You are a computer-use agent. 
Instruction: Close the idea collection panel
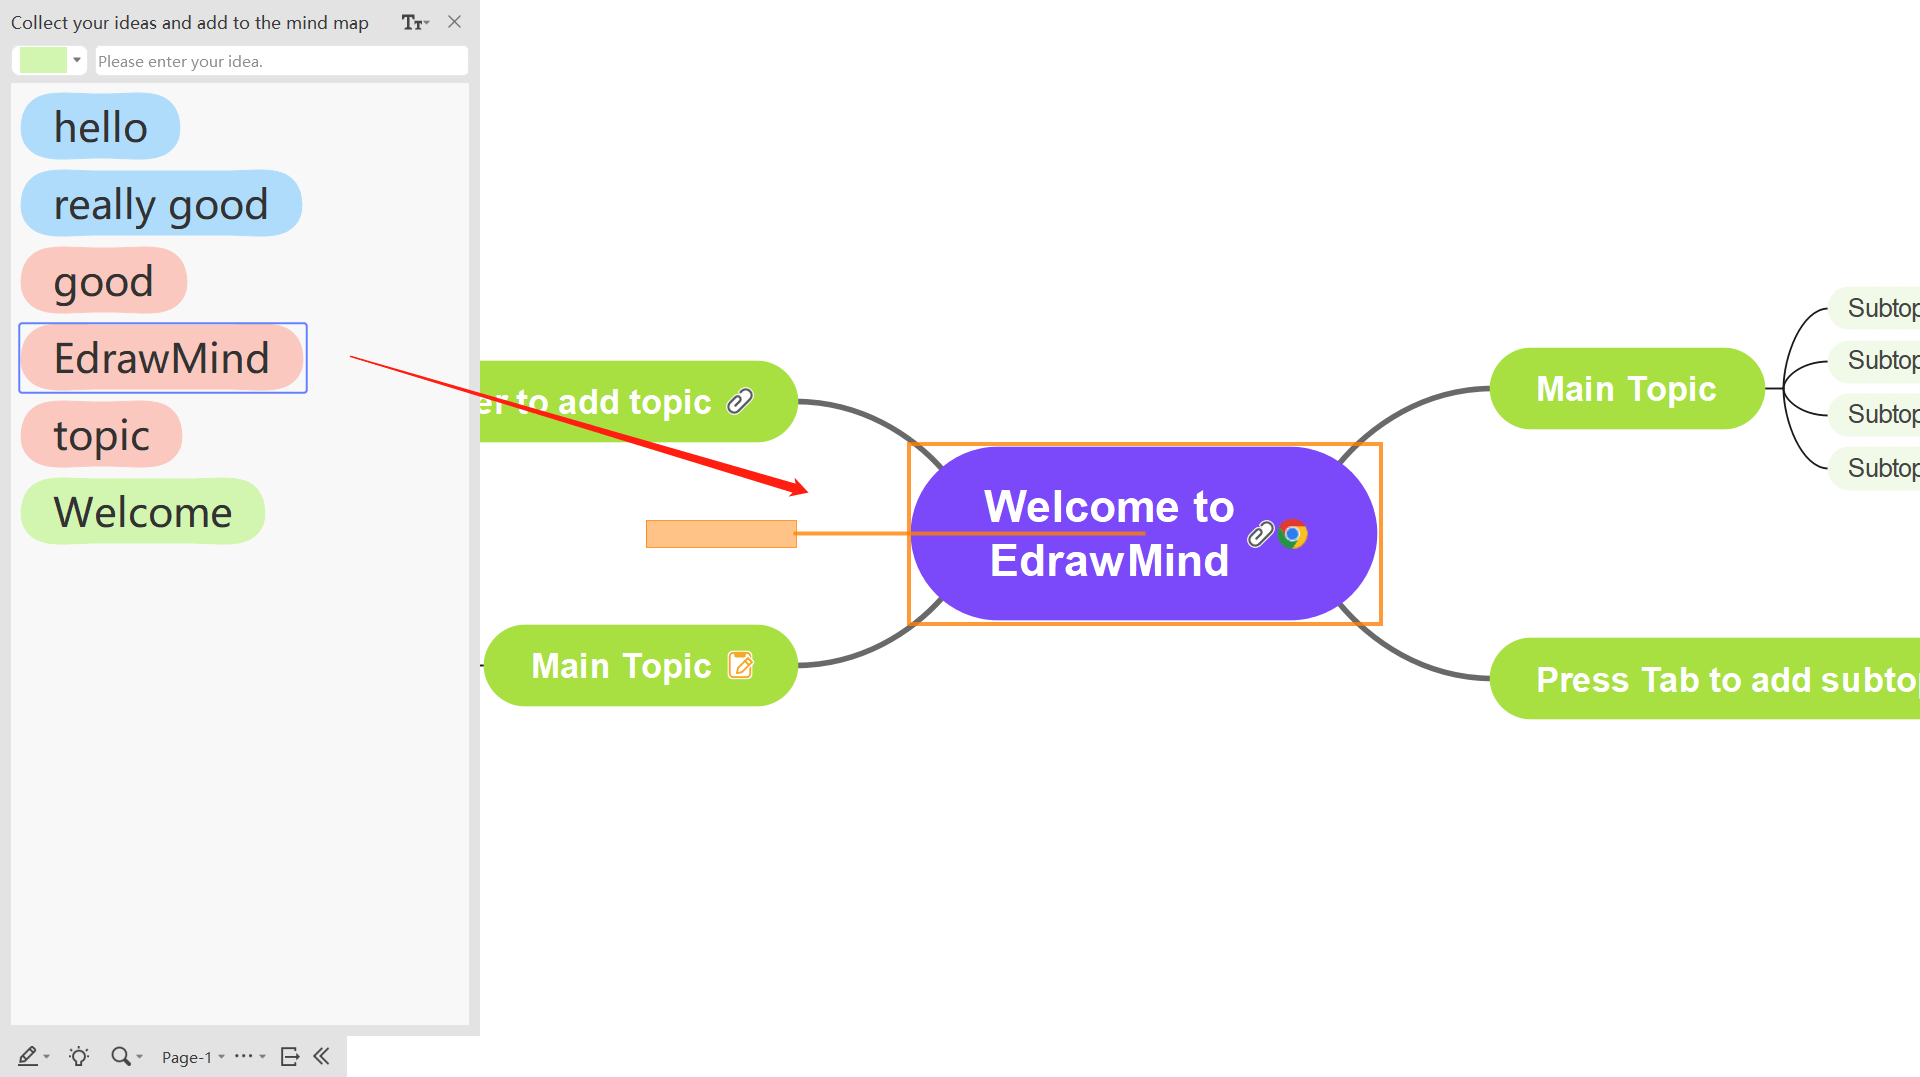coord(455,21)
